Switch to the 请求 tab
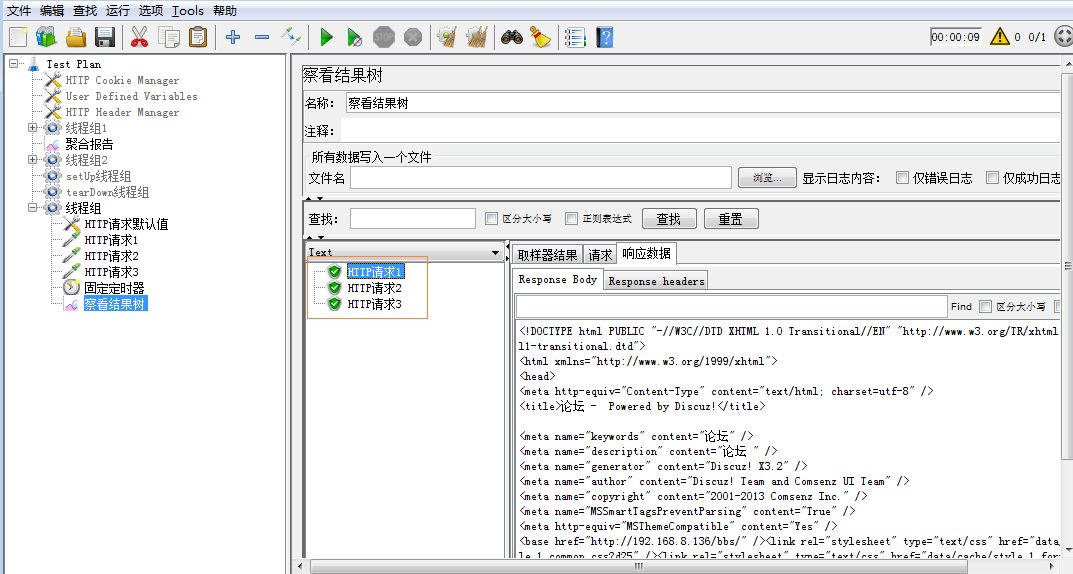 600,255
